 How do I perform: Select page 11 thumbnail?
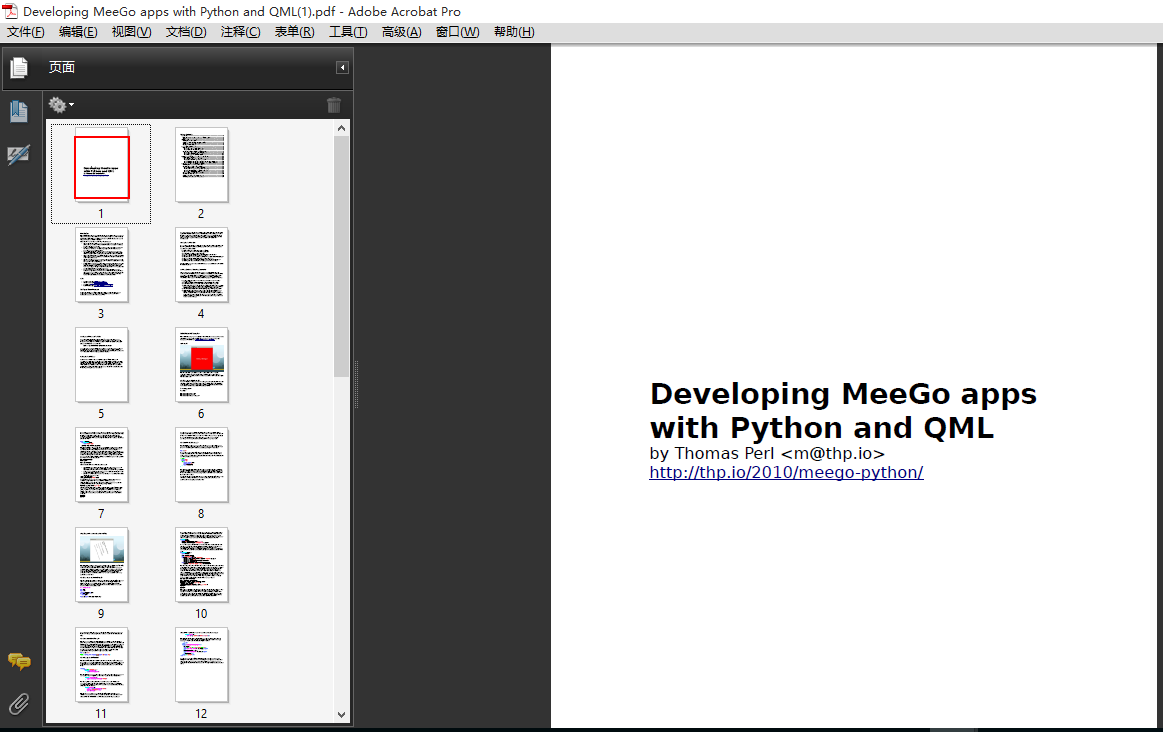102,665
